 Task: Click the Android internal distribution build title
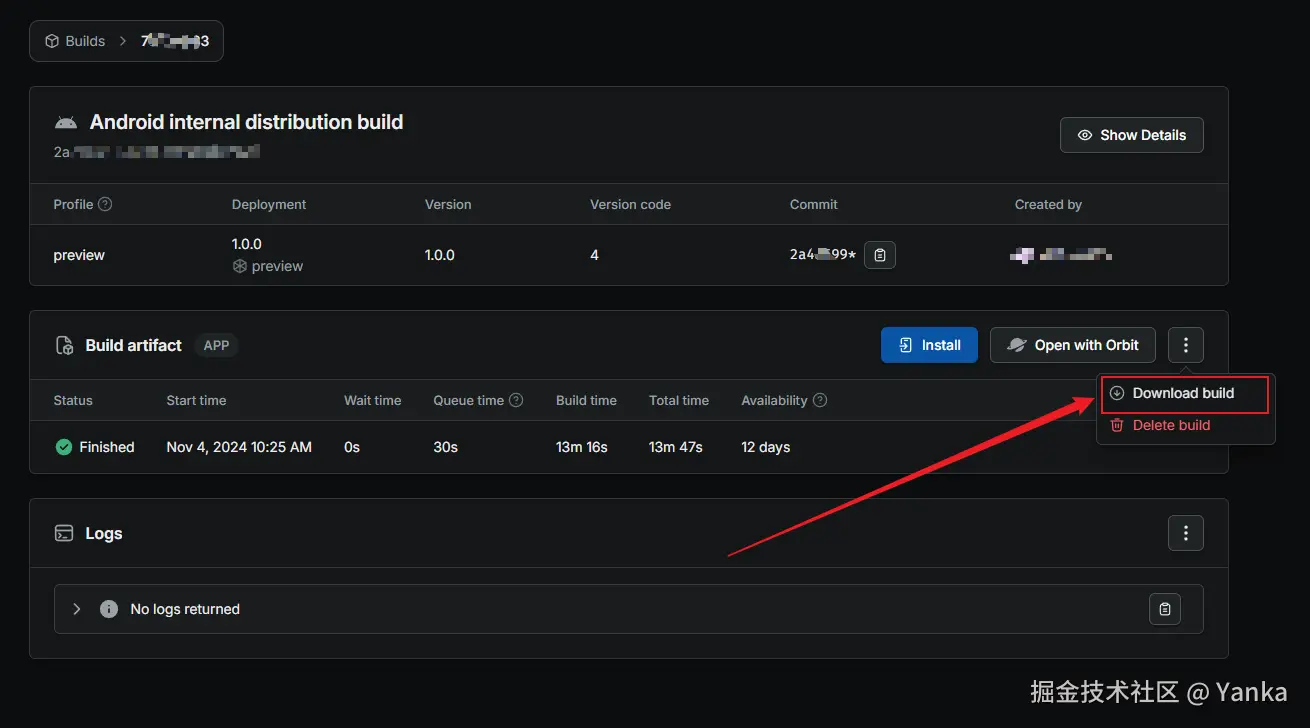pyautogui.click(x=246, y=122)
